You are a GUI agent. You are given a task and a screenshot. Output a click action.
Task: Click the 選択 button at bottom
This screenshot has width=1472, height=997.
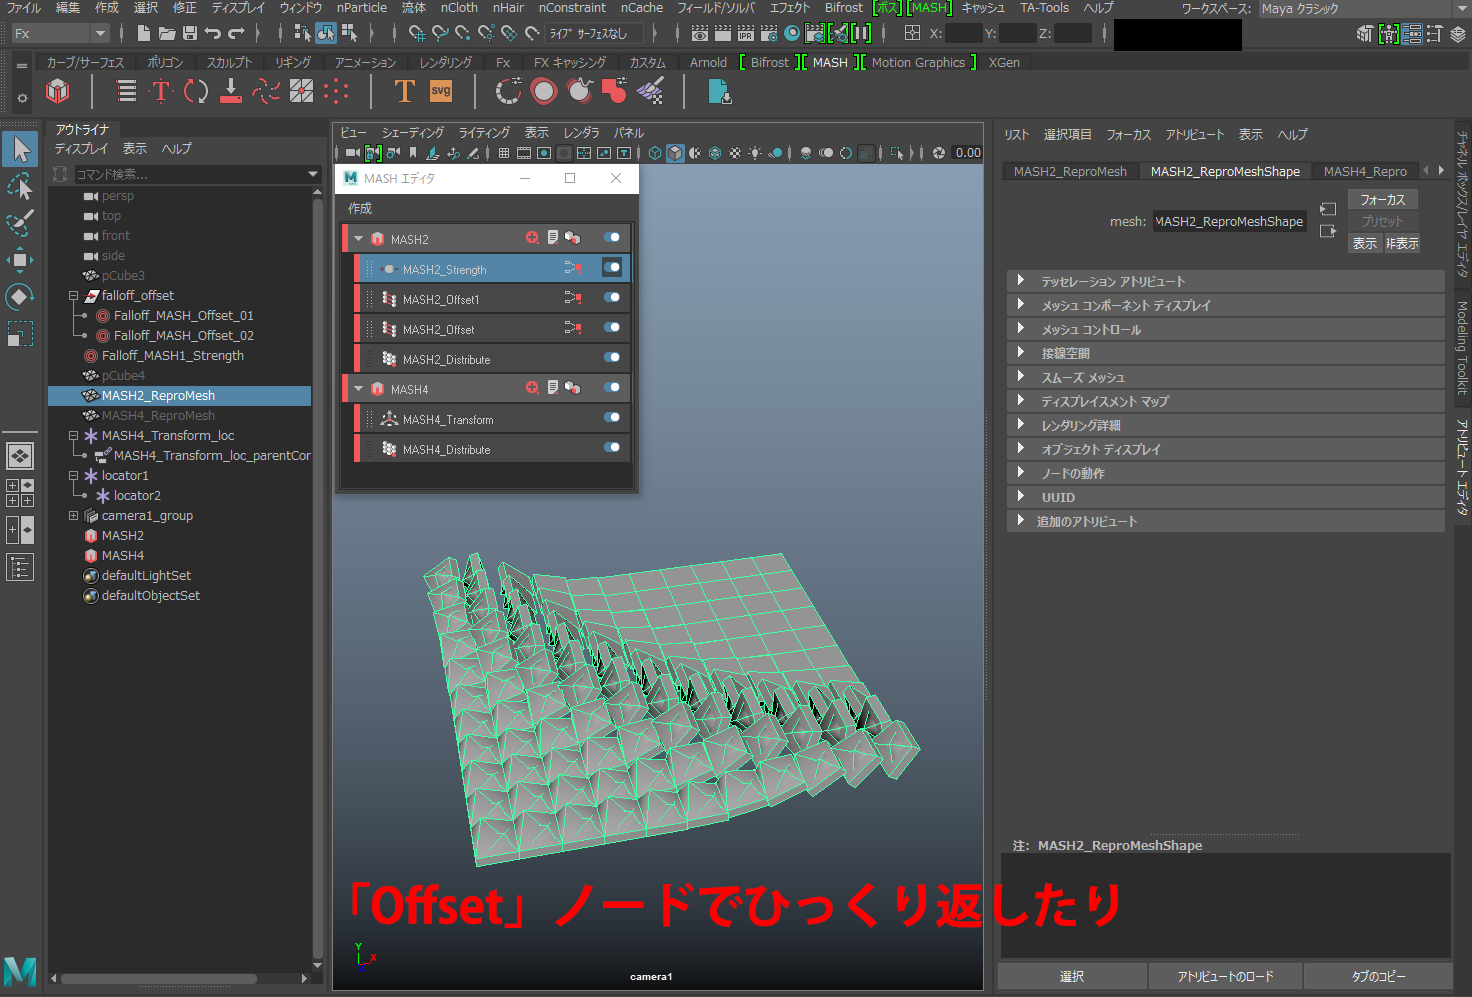point(1072,976)
